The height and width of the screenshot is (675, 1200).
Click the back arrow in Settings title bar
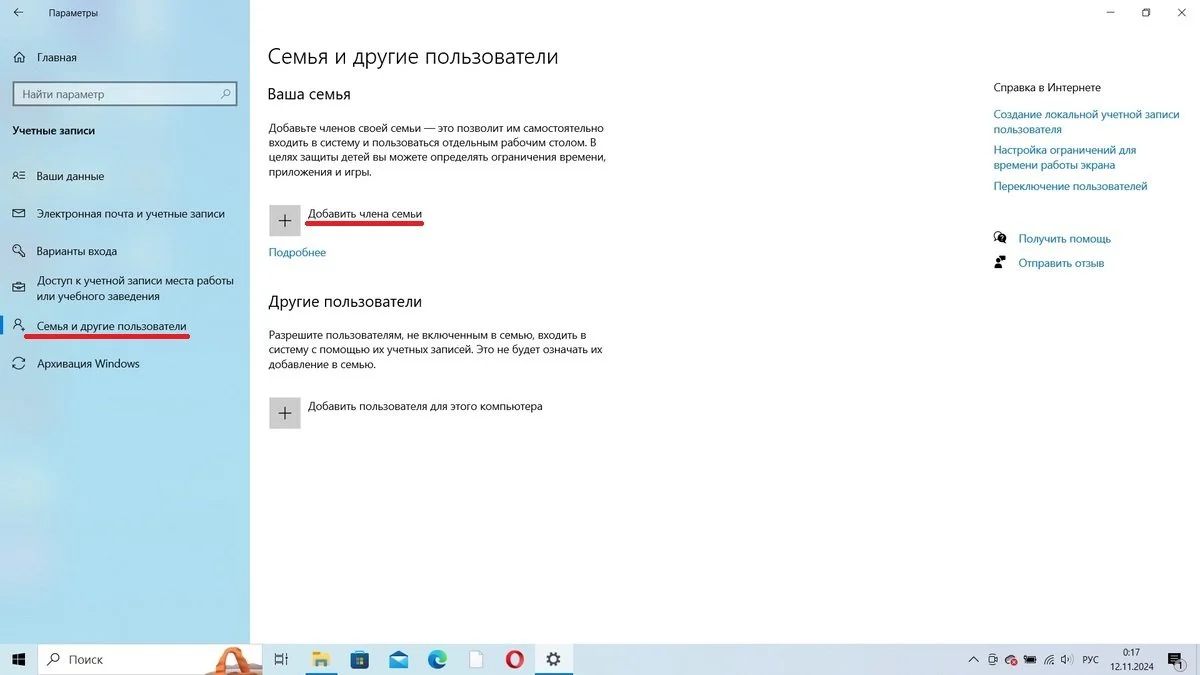[x=18, y=13]
